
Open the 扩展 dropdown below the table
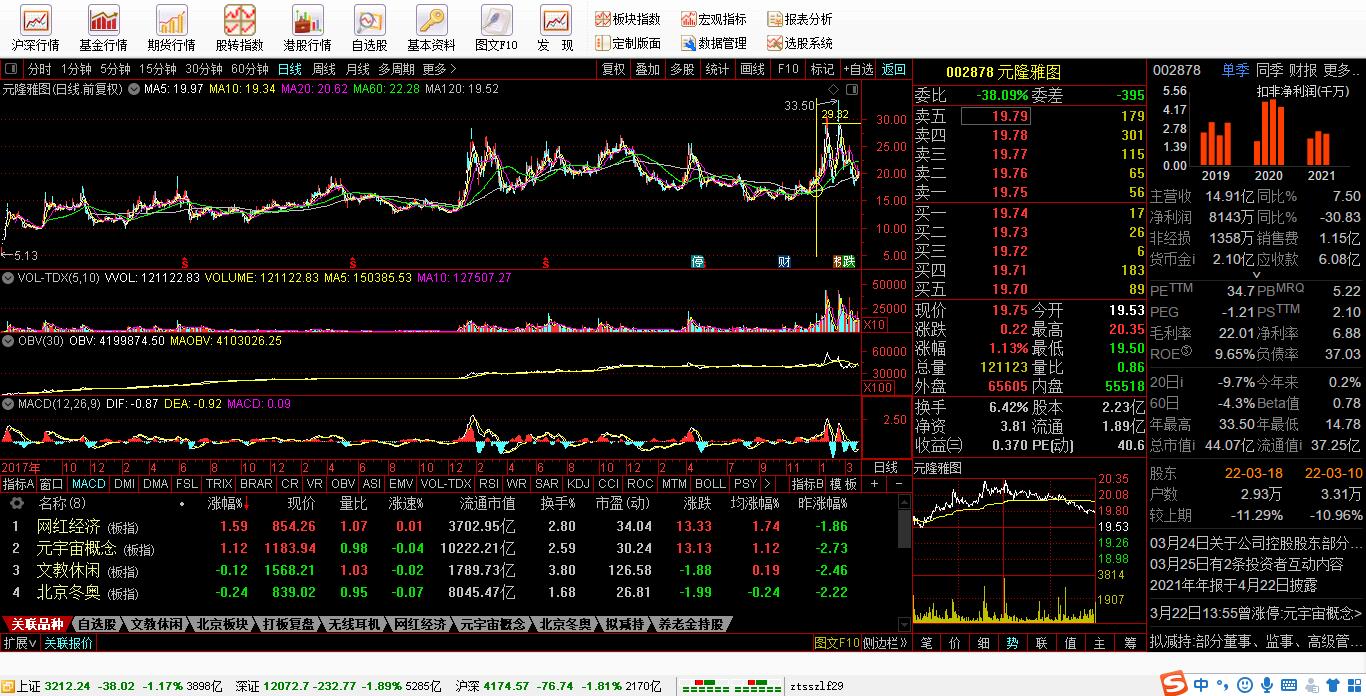(x=20, y=643)
